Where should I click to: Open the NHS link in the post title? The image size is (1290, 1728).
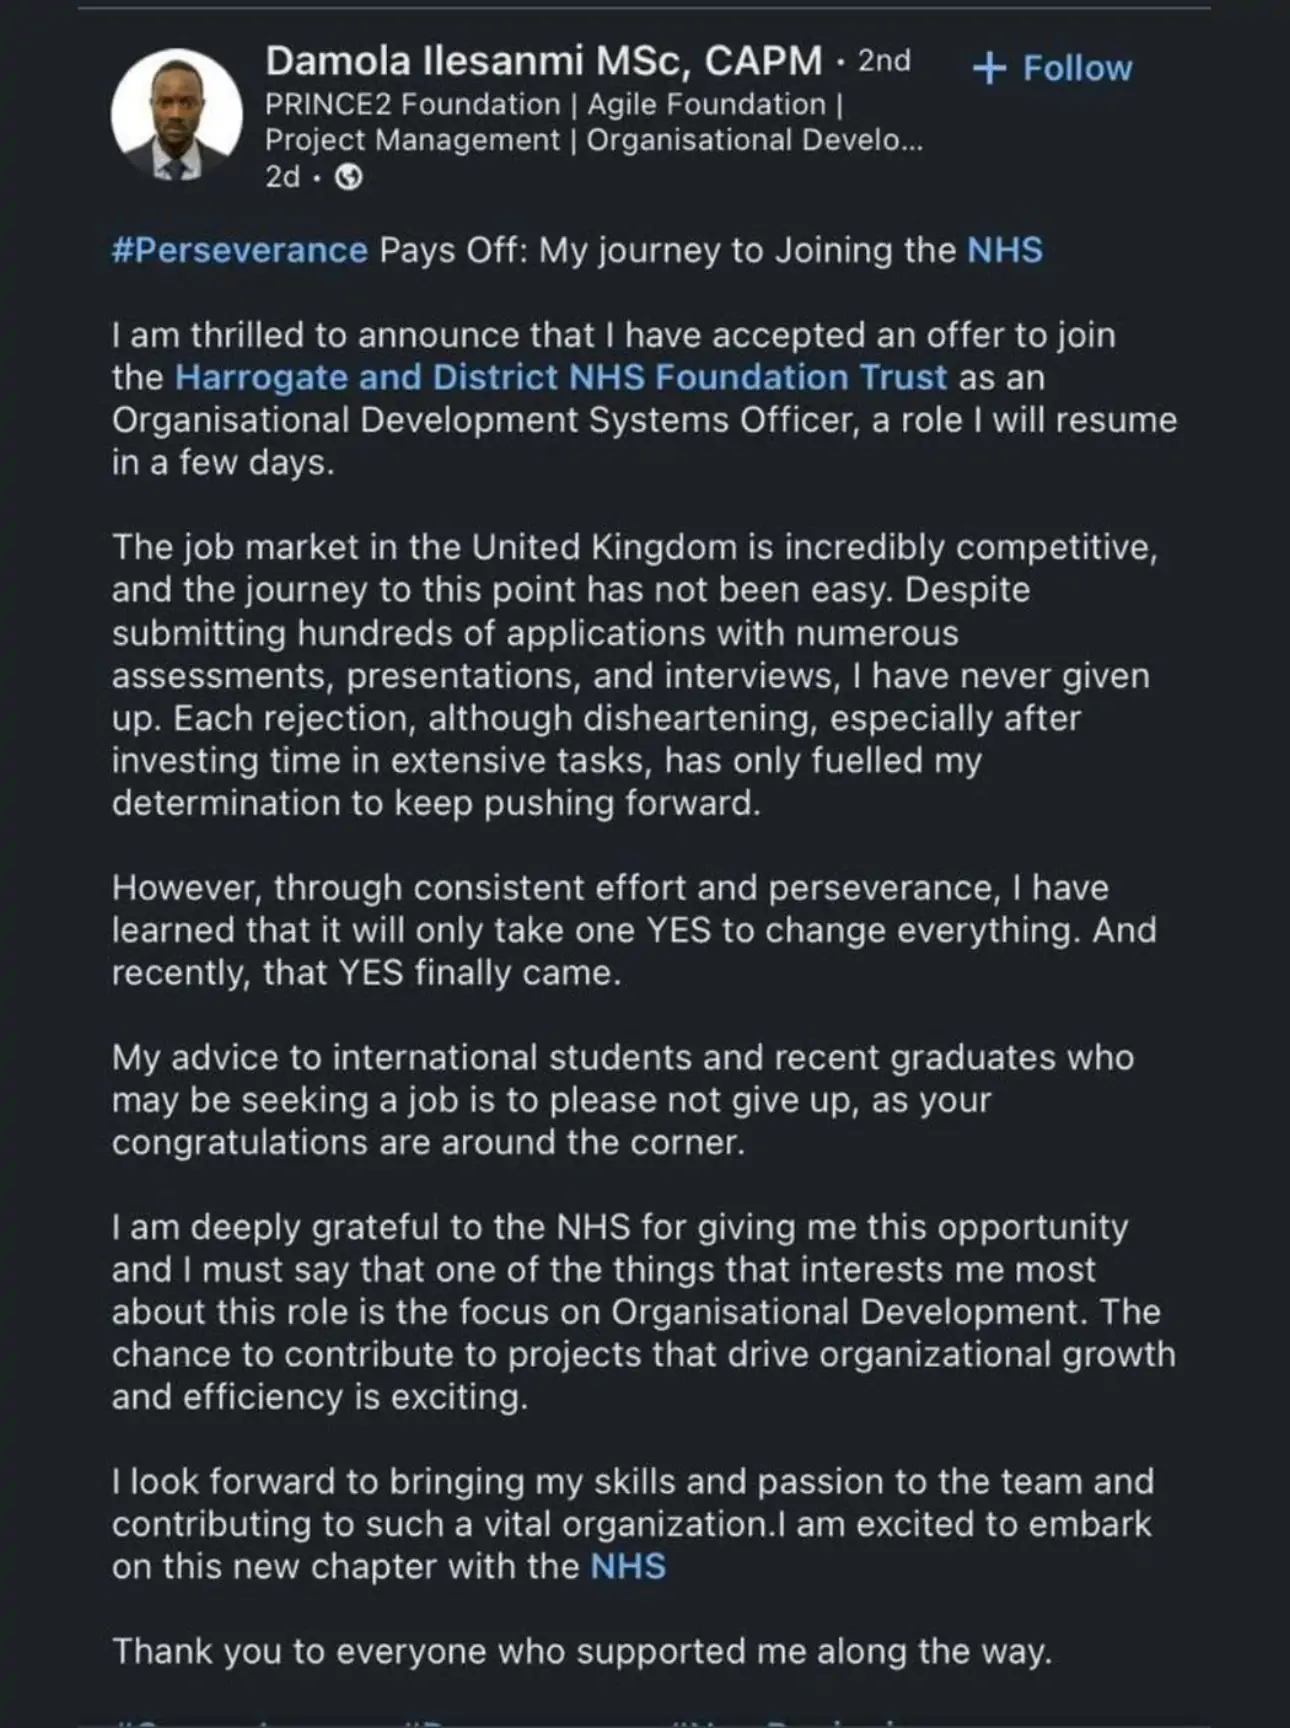coord(1004,250)
